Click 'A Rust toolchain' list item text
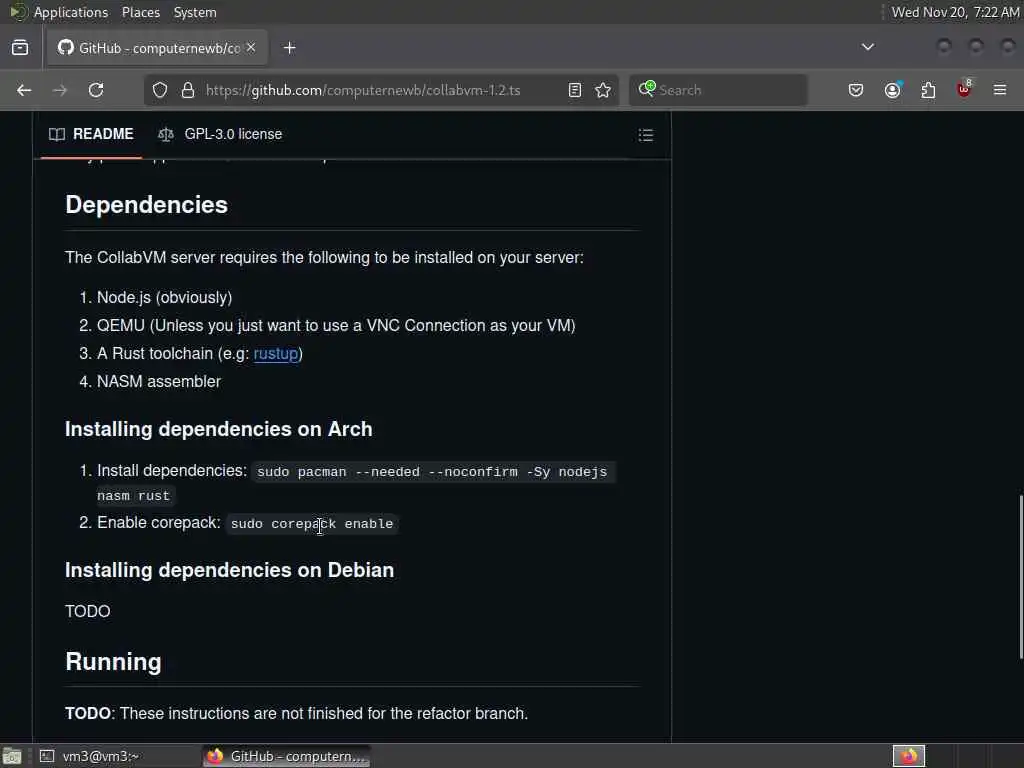This screenshot has height=768, width=1024. (x=200, y=353)
